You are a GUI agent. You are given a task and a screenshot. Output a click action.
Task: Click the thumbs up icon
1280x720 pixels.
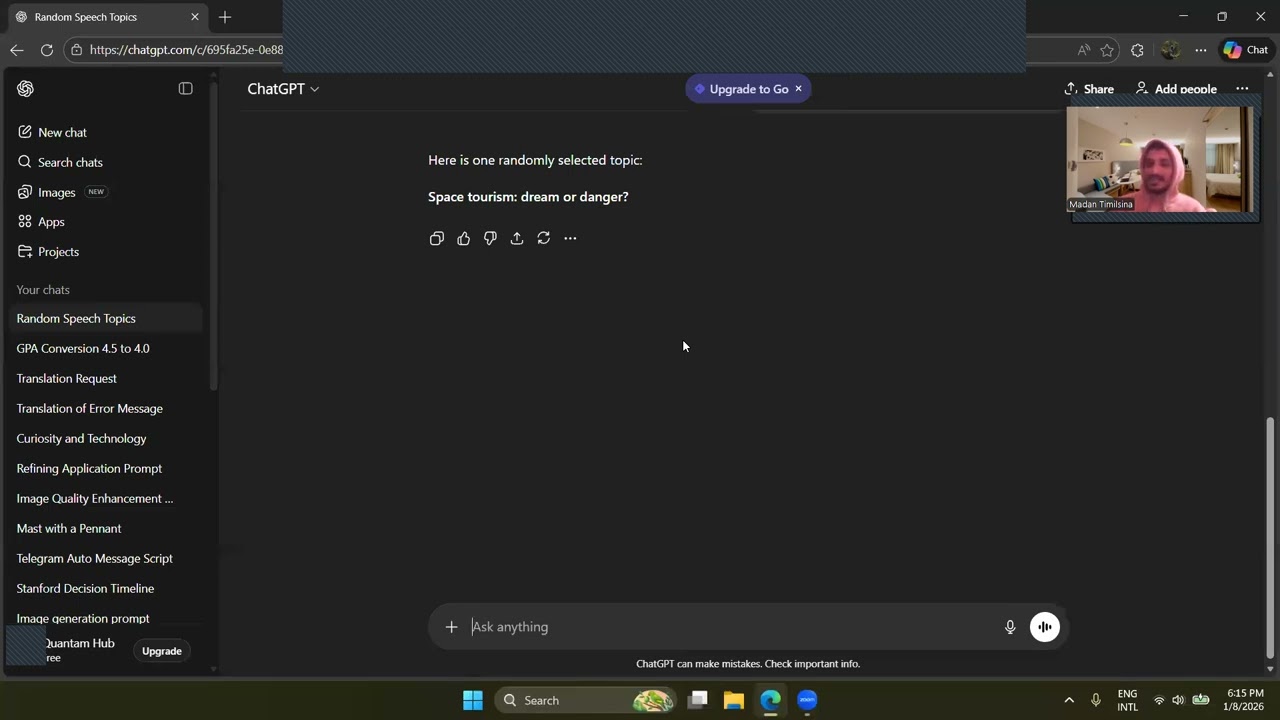pos(463,238)
